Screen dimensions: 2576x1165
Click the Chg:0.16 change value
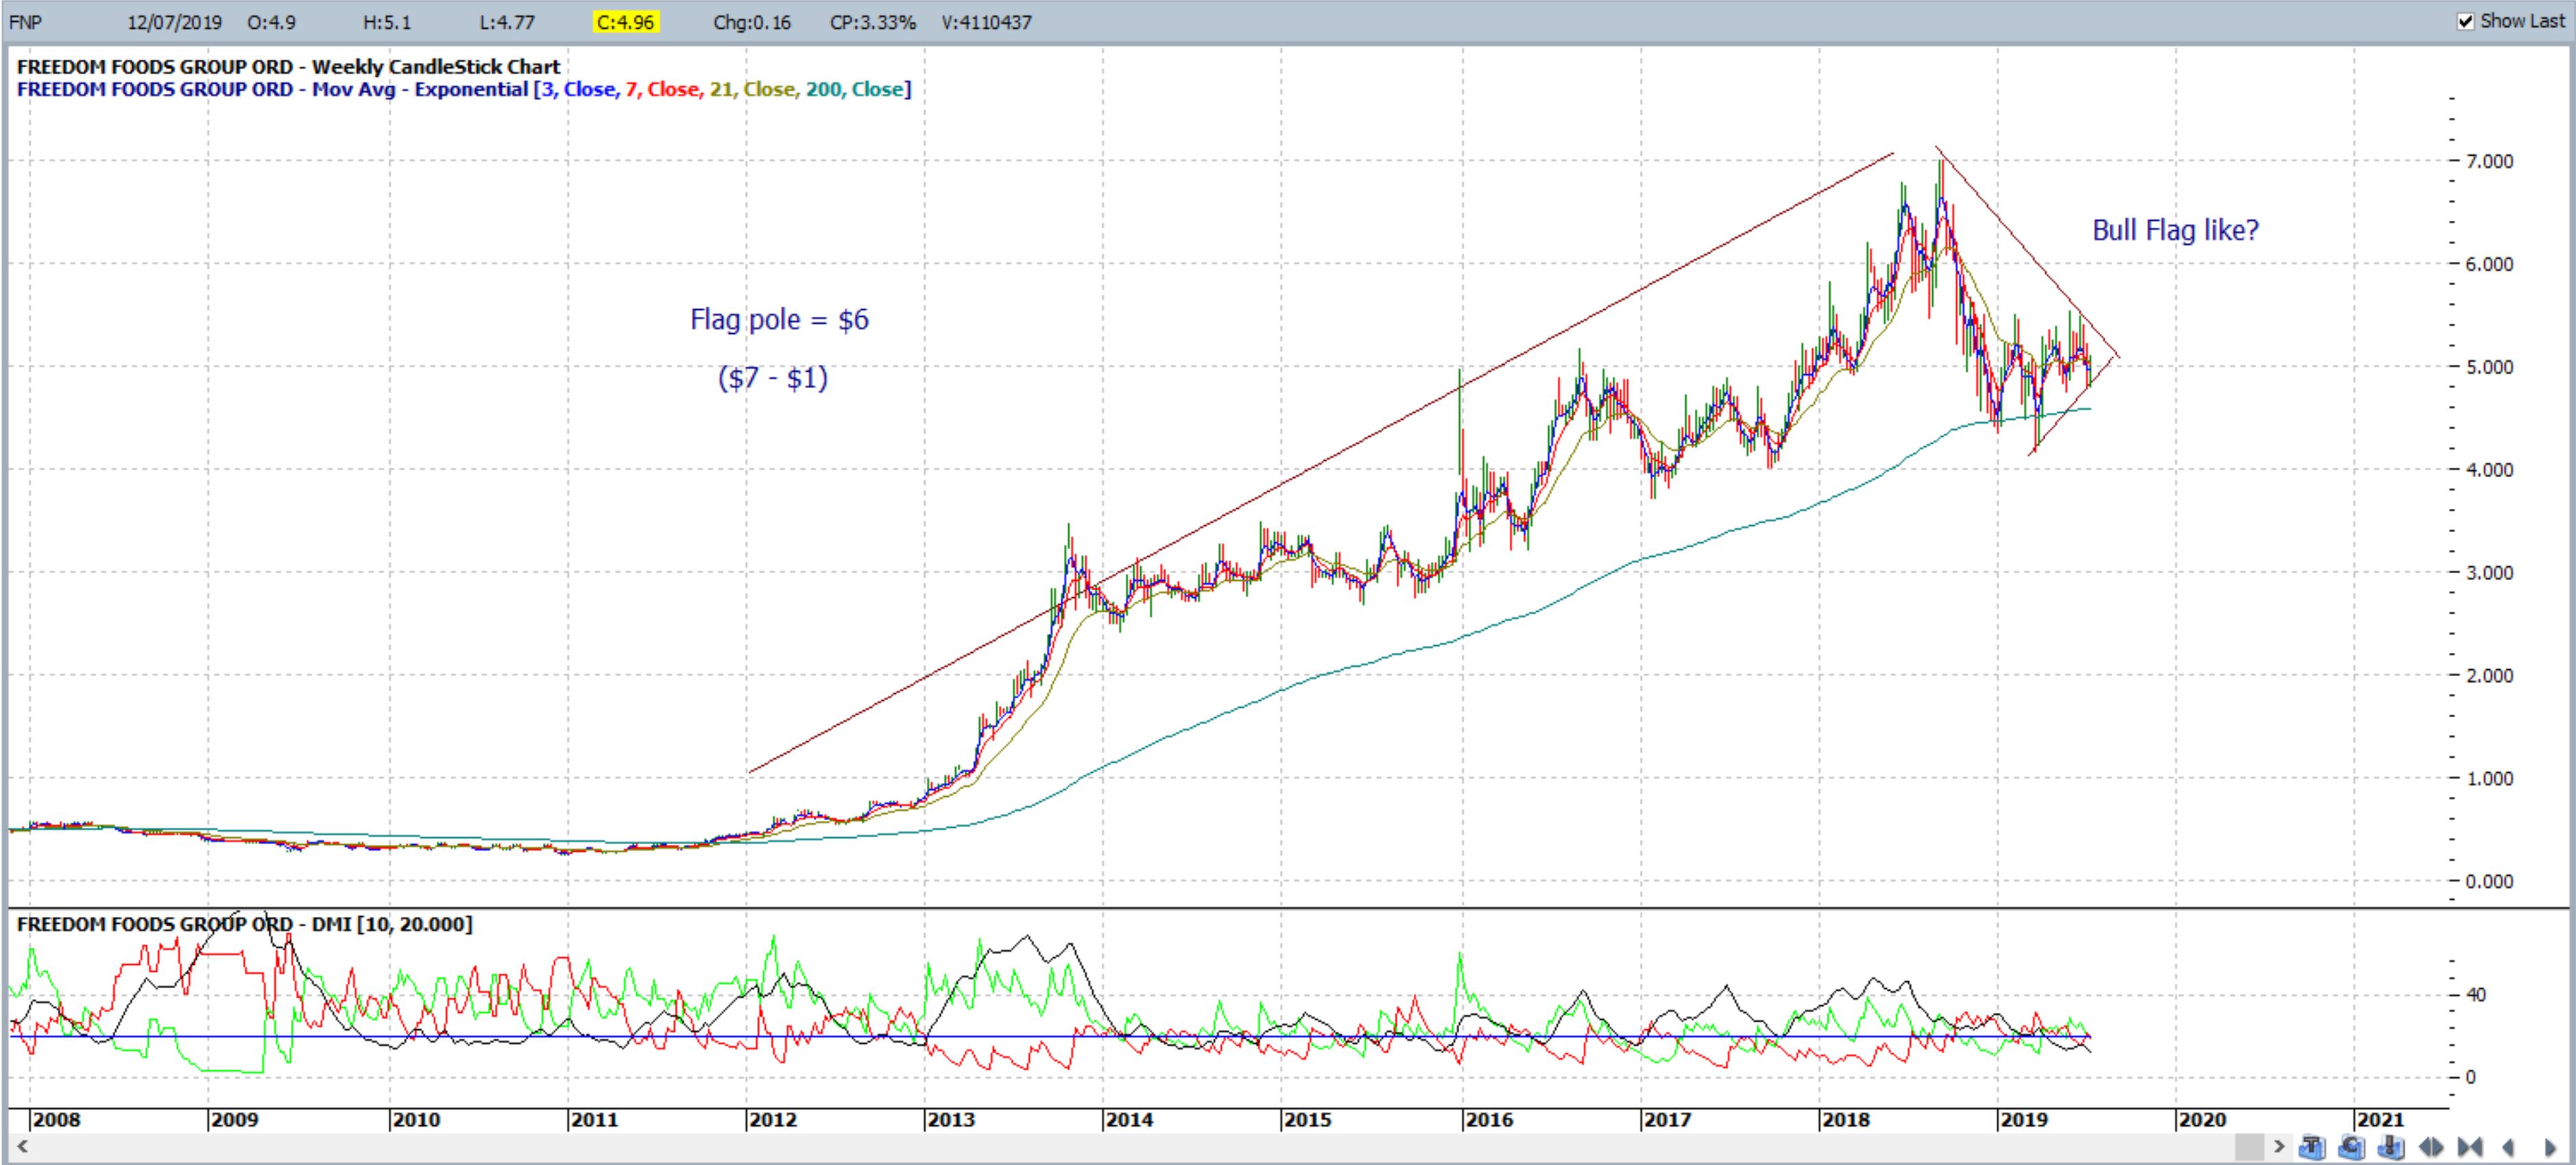coord(751,22)
